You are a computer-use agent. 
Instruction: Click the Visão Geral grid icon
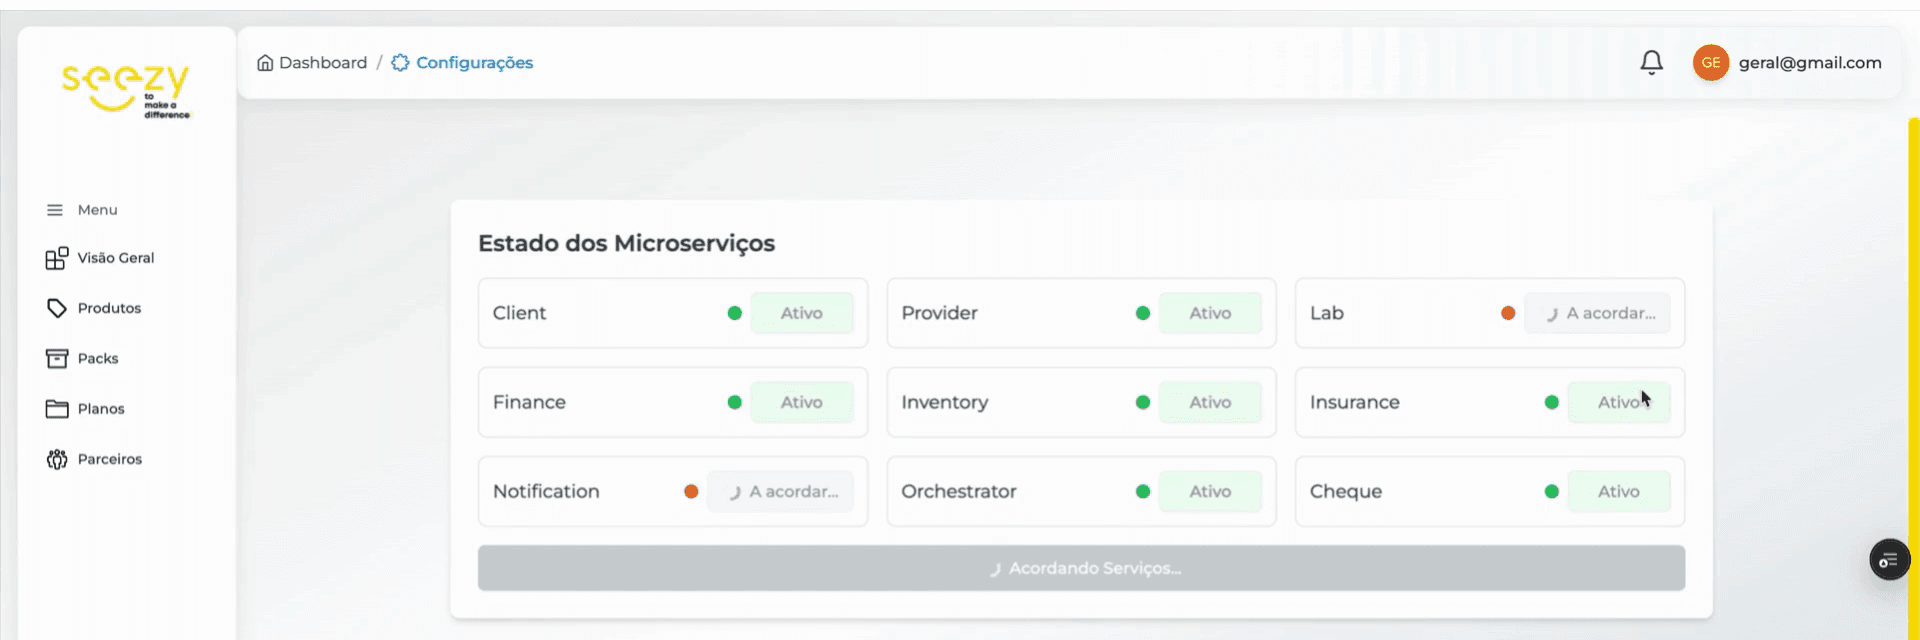[57, 258]
